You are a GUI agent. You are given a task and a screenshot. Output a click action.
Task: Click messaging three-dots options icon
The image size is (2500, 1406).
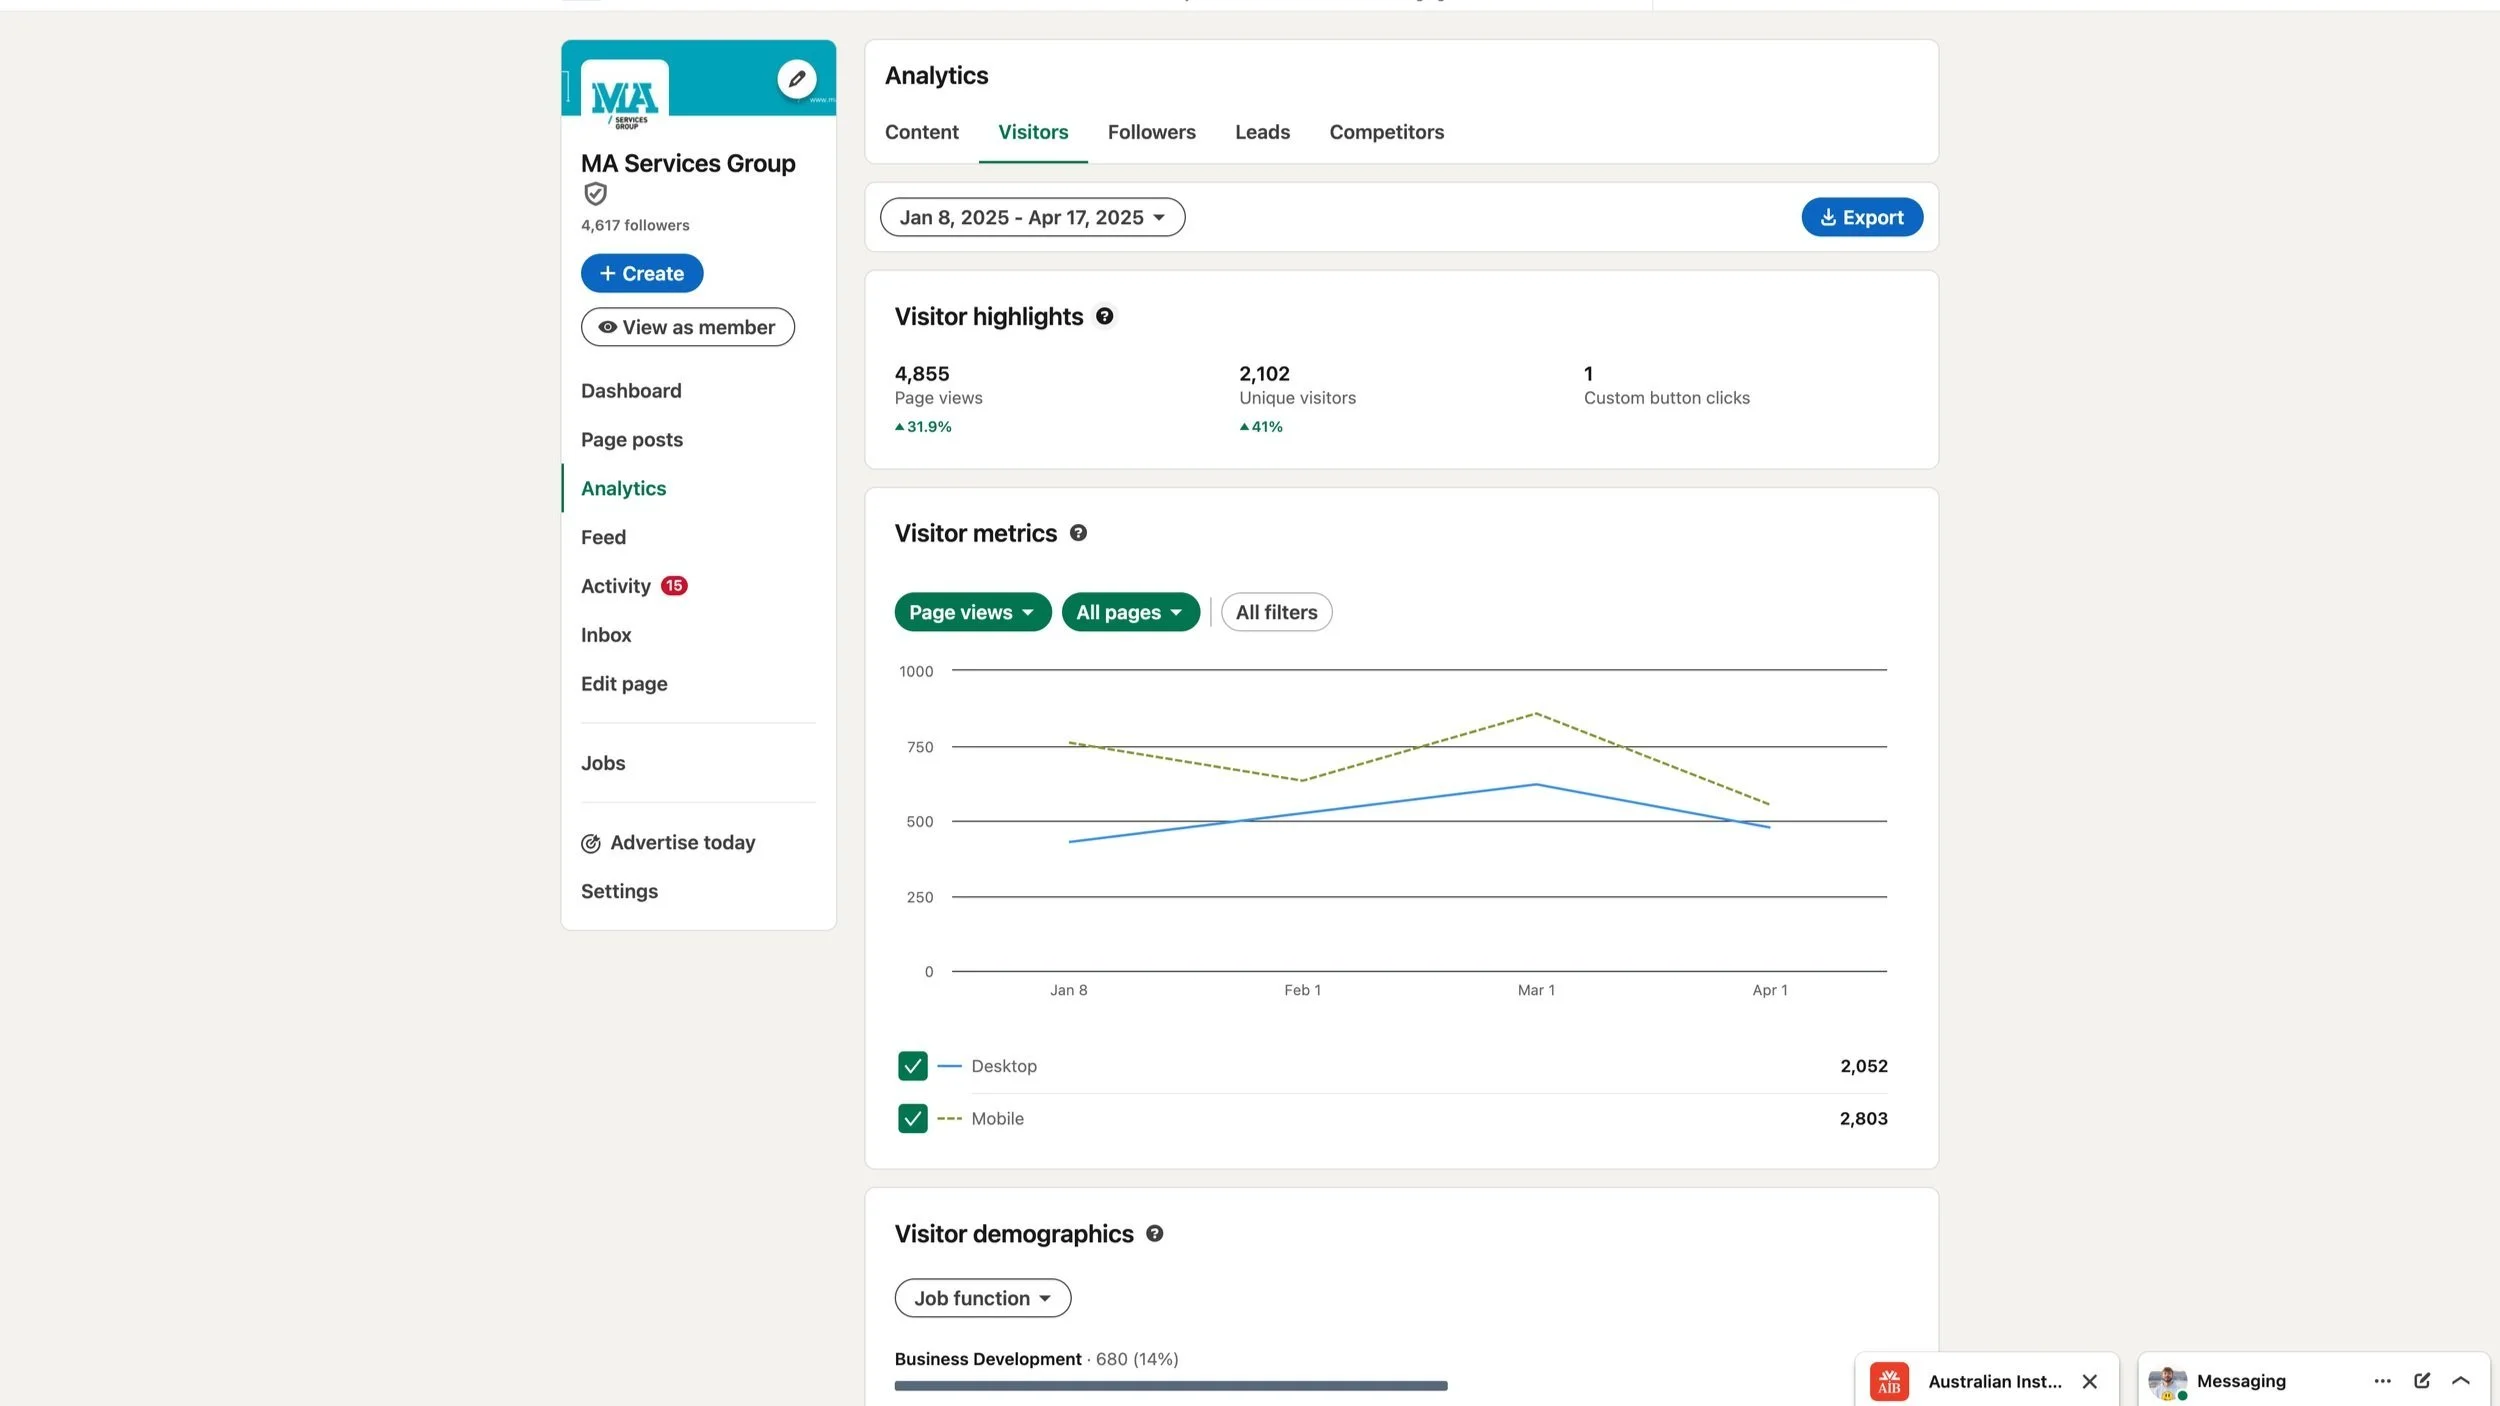pos(2382,1381)
